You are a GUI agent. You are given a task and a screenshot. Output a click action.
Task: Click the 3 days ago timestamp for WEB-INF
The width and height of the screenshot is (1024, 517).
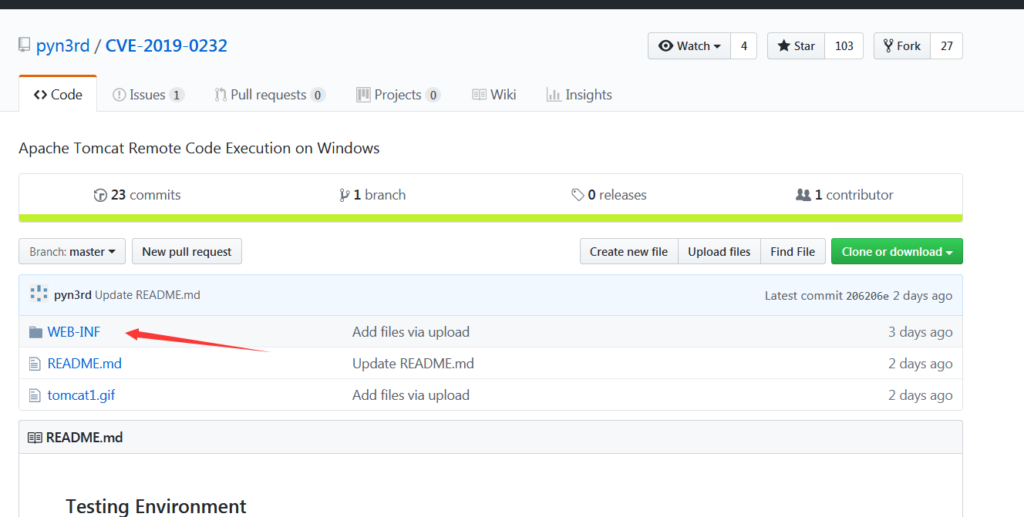pos(920,332)
